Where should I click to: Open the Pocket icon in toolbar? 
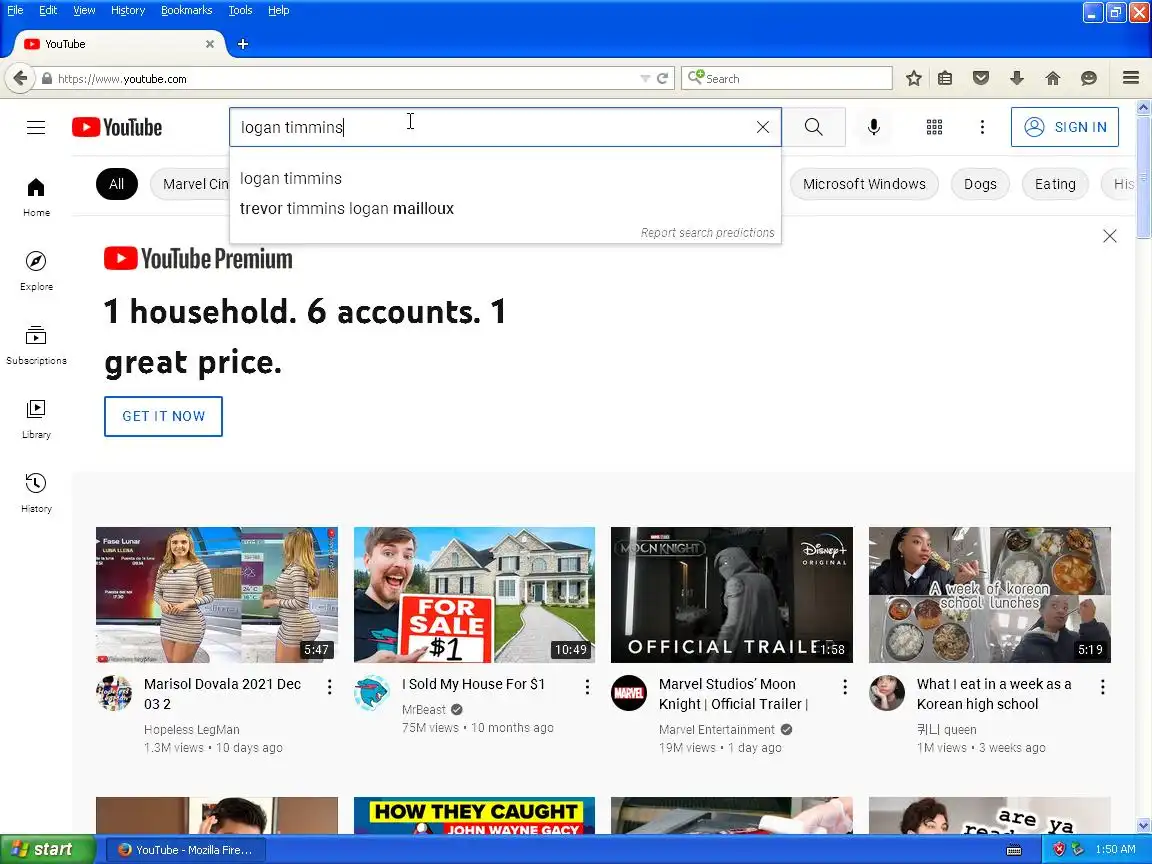pos(981,78)
